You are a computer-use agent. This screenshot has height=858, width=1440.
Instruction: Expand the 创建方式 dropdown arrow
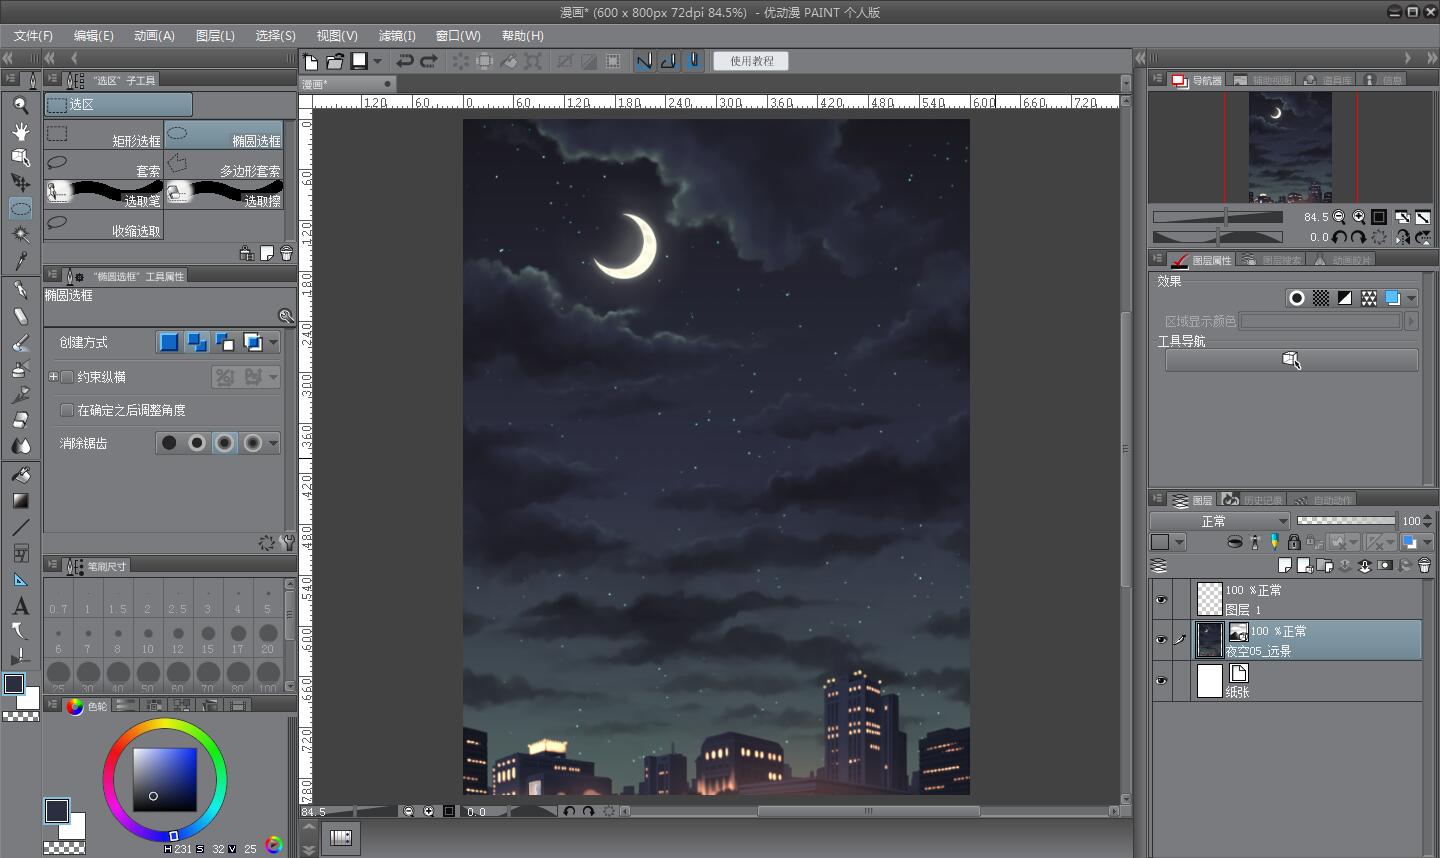[x=273, y=343]
